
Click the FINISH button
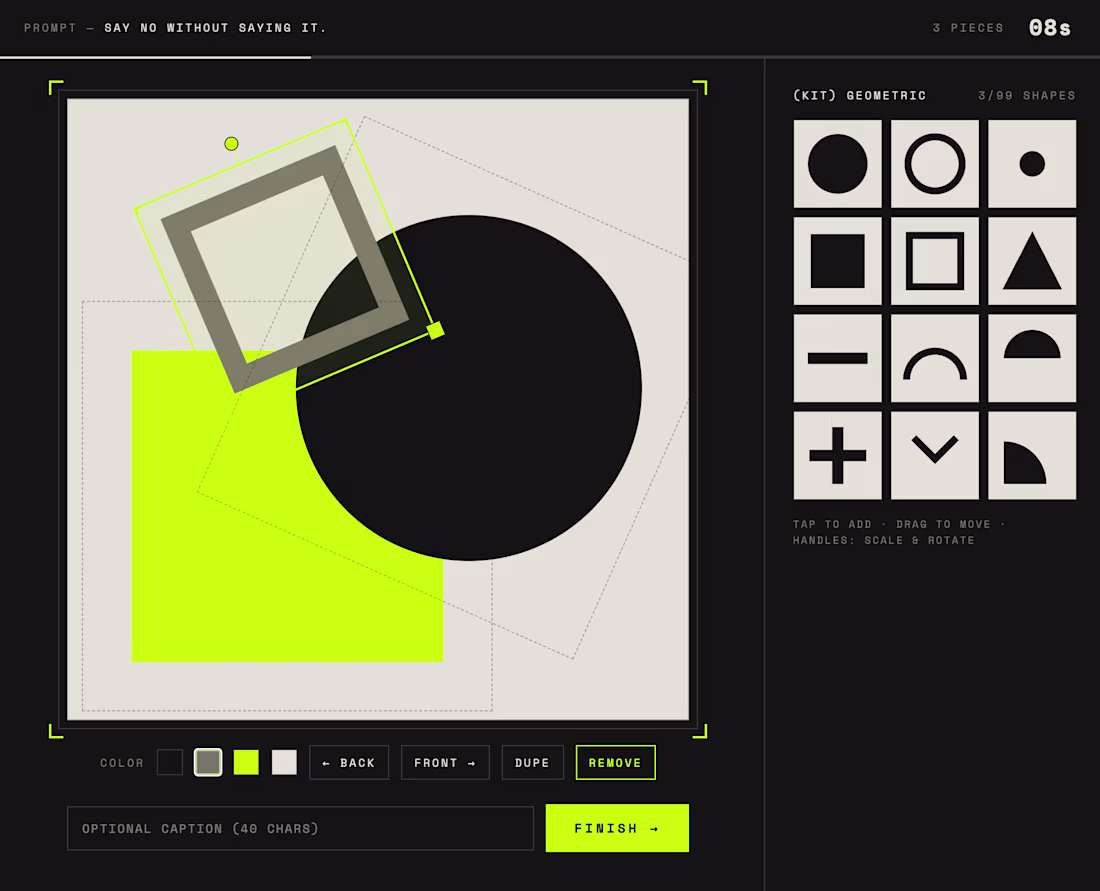coord(617,828)
